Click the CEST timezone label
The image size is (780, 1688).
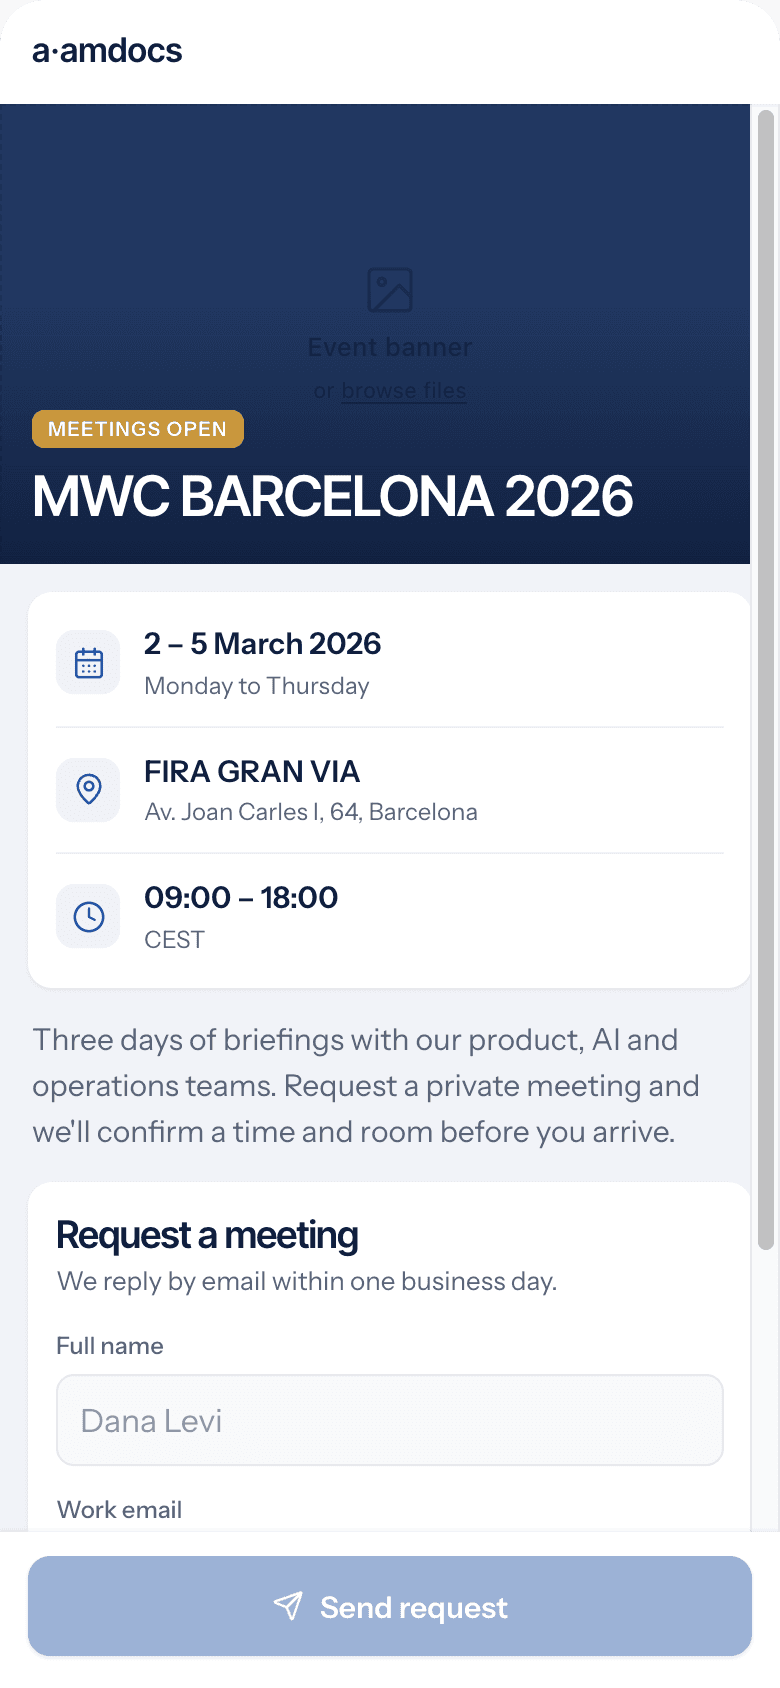174,940
